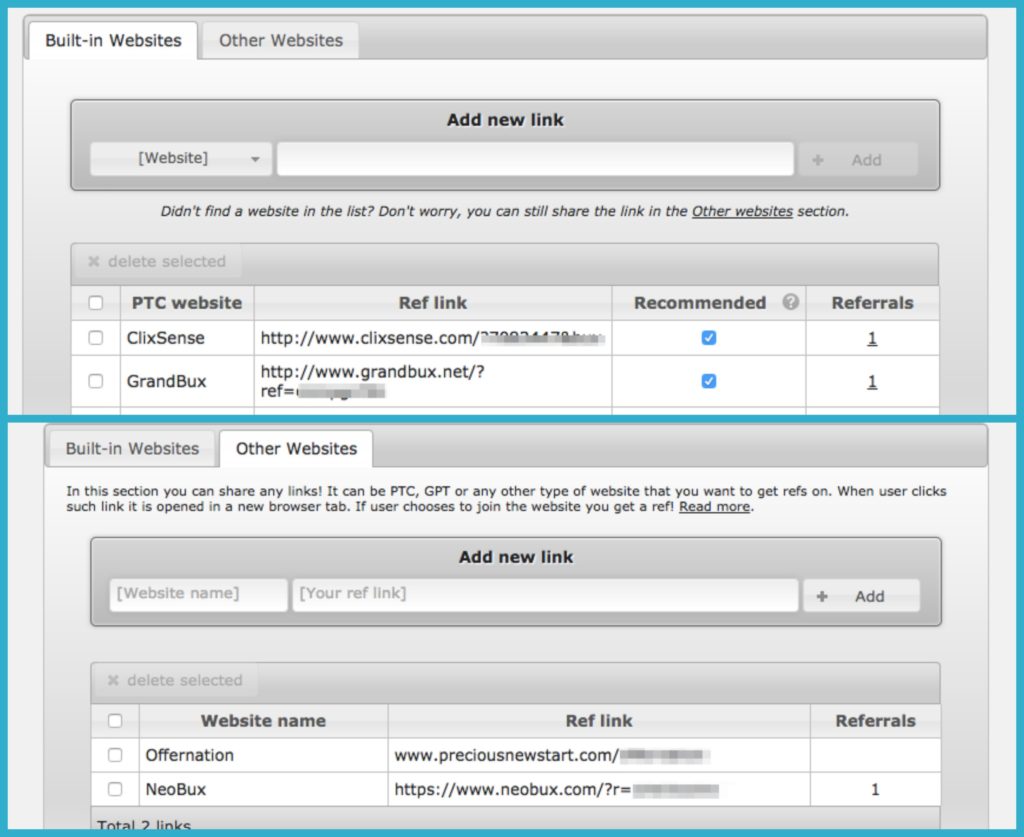The height and width of the screenshot is (837, 1024).
Task: Click the 'http://www.grandbux.net/?' ref link text
Action: [372, 372]
